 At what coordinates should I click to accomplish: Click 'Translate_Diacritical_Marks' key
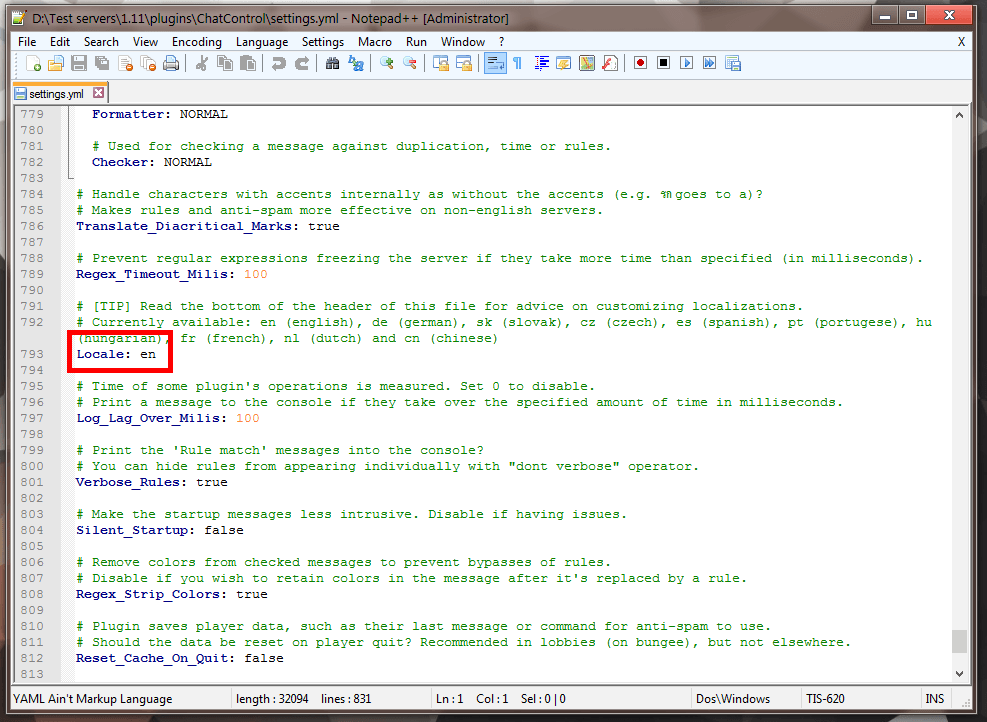click(x=184, y=227)
